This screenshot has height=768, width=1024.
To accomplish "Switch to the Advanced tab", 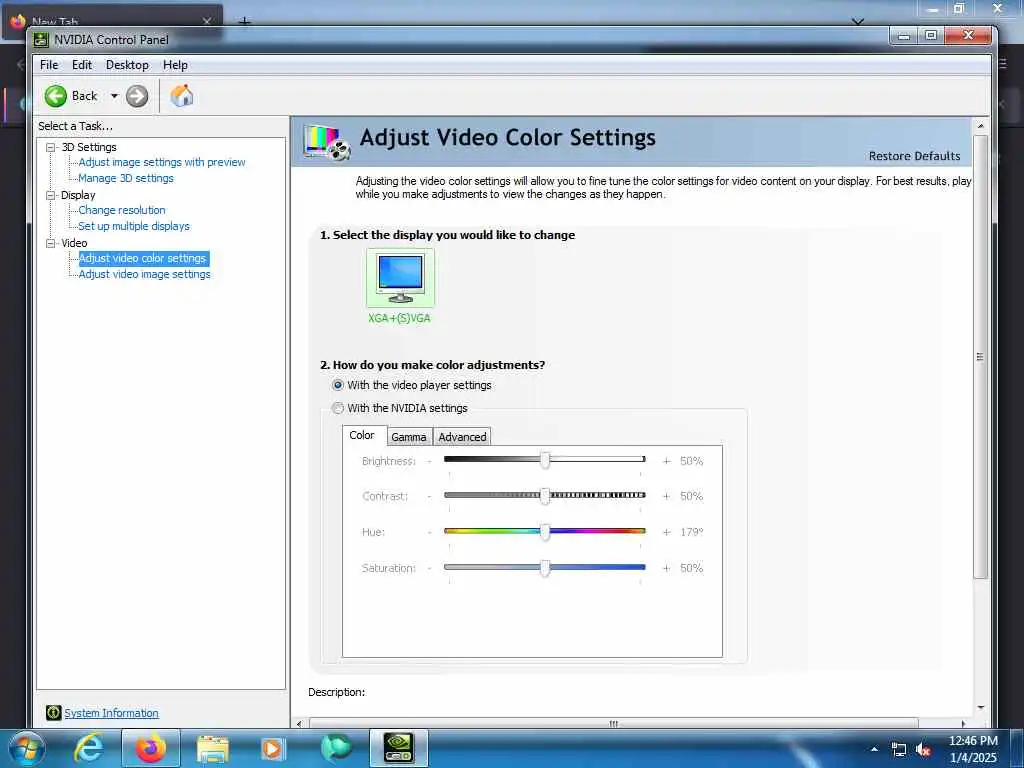I will tap(462, 437).
